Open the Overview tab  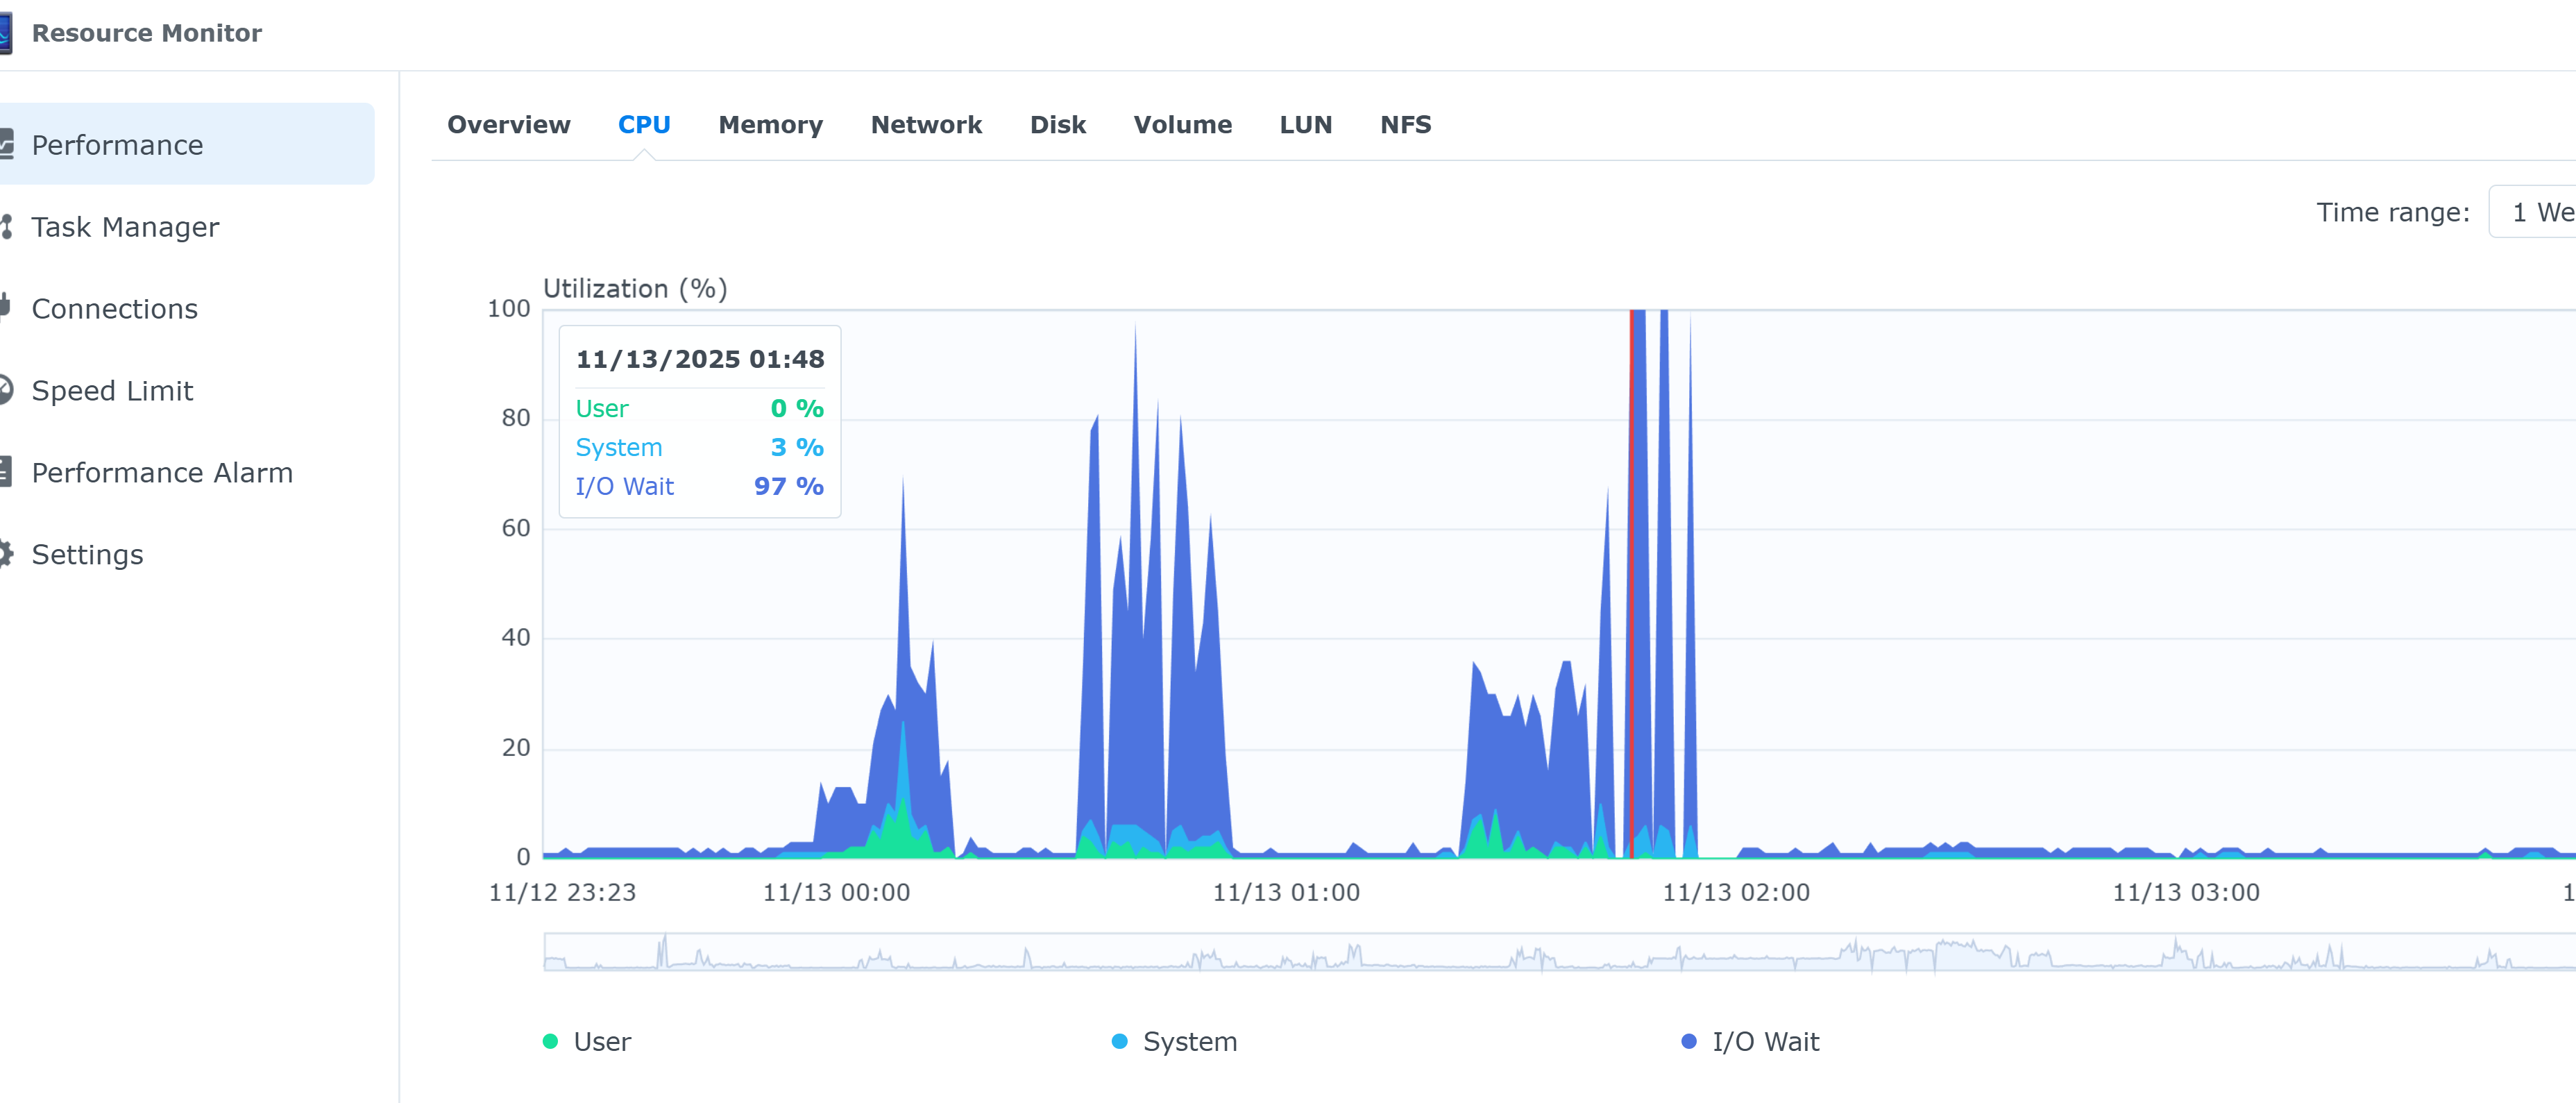pyautogui.click(x=508, y=125)
